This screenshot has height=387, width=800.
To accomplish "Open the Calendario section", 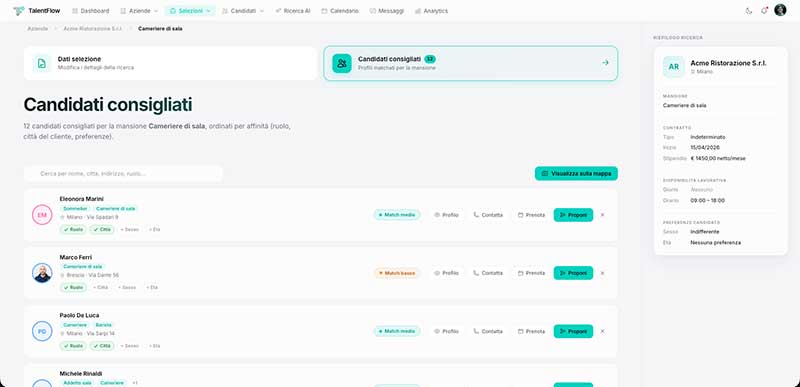I will click(340, 11).
